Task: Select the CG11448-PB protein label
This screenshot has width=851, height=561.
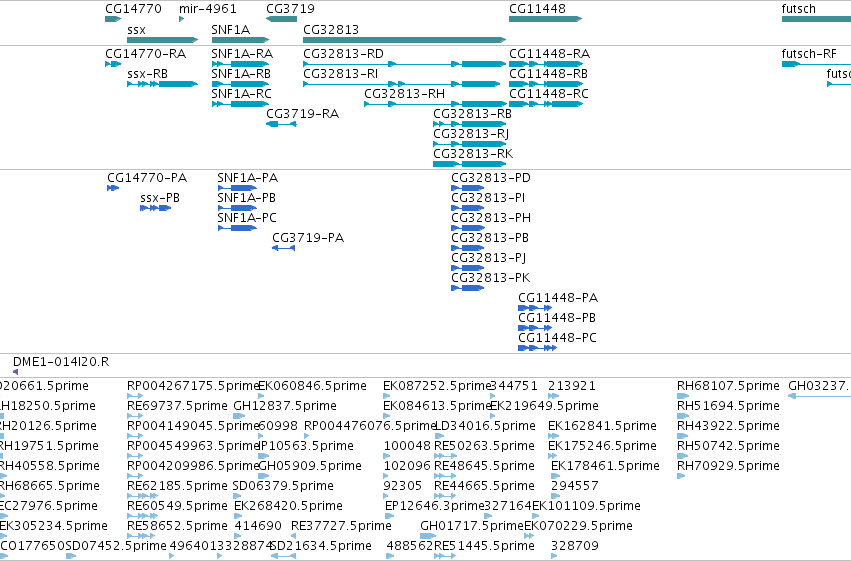Action: (x=557, y=318)
